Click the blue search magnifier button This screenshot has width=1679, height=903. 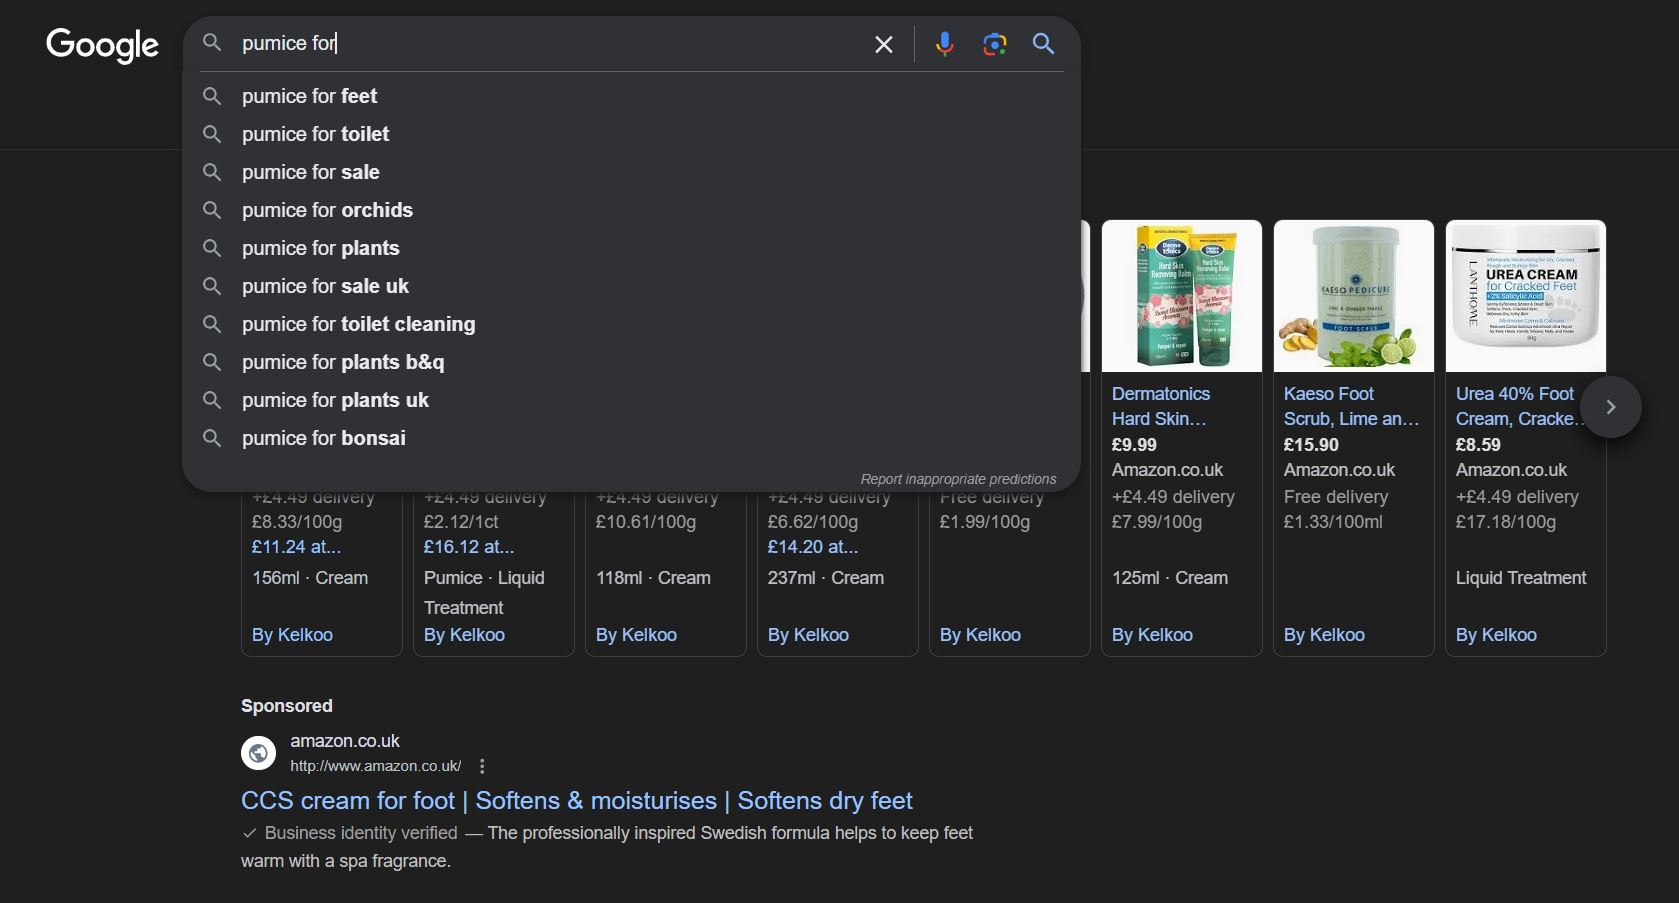click(x=1043, y=44)
